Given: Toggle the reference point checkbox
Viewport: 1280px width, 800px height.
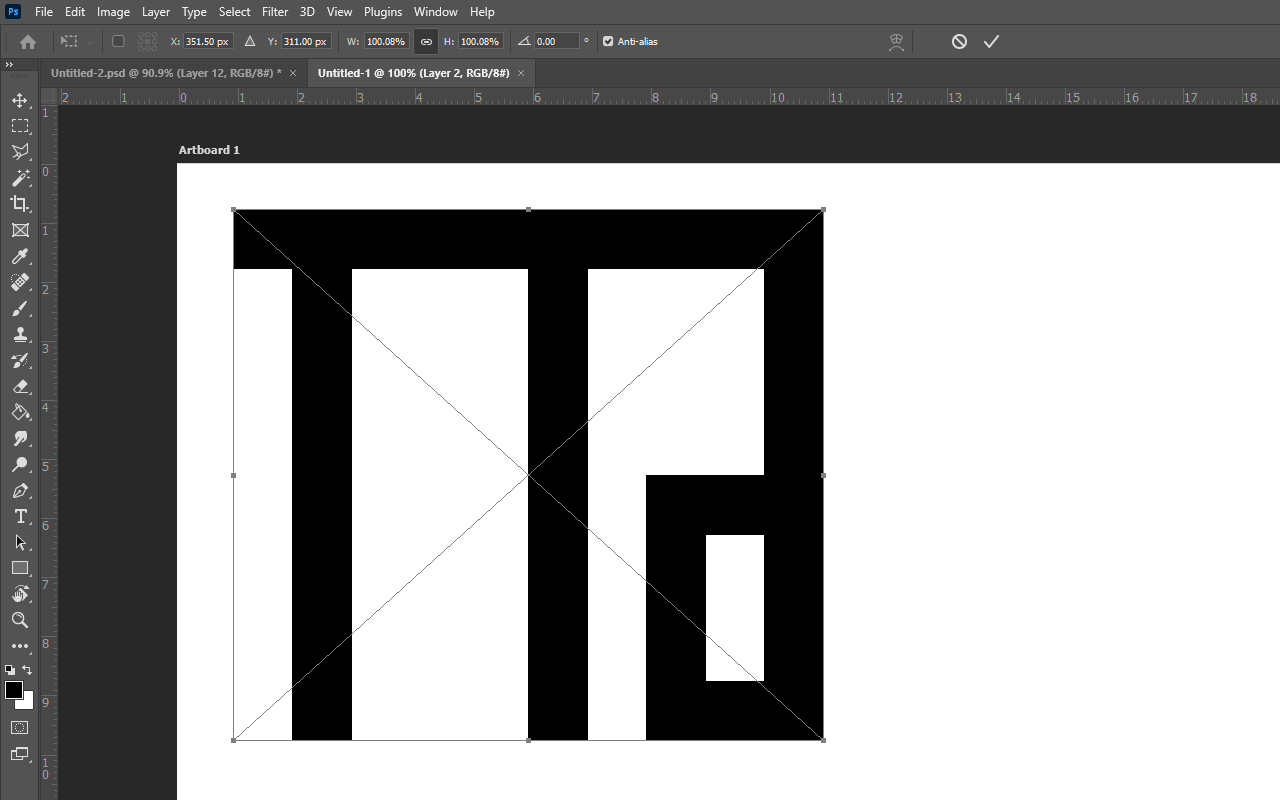Looking at the screenshot, I should [118, 42].
